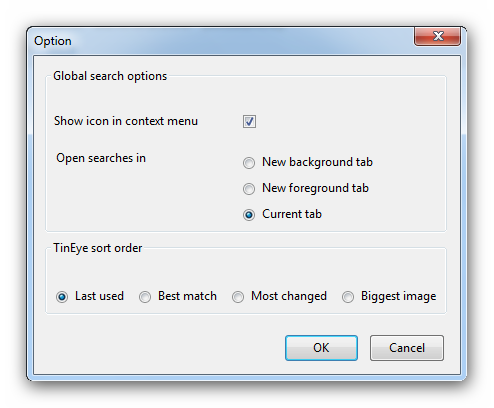Viewport: 494px width, 408px height.
Task: Pick the Last used sort order radio
Action: coord(62,297)
